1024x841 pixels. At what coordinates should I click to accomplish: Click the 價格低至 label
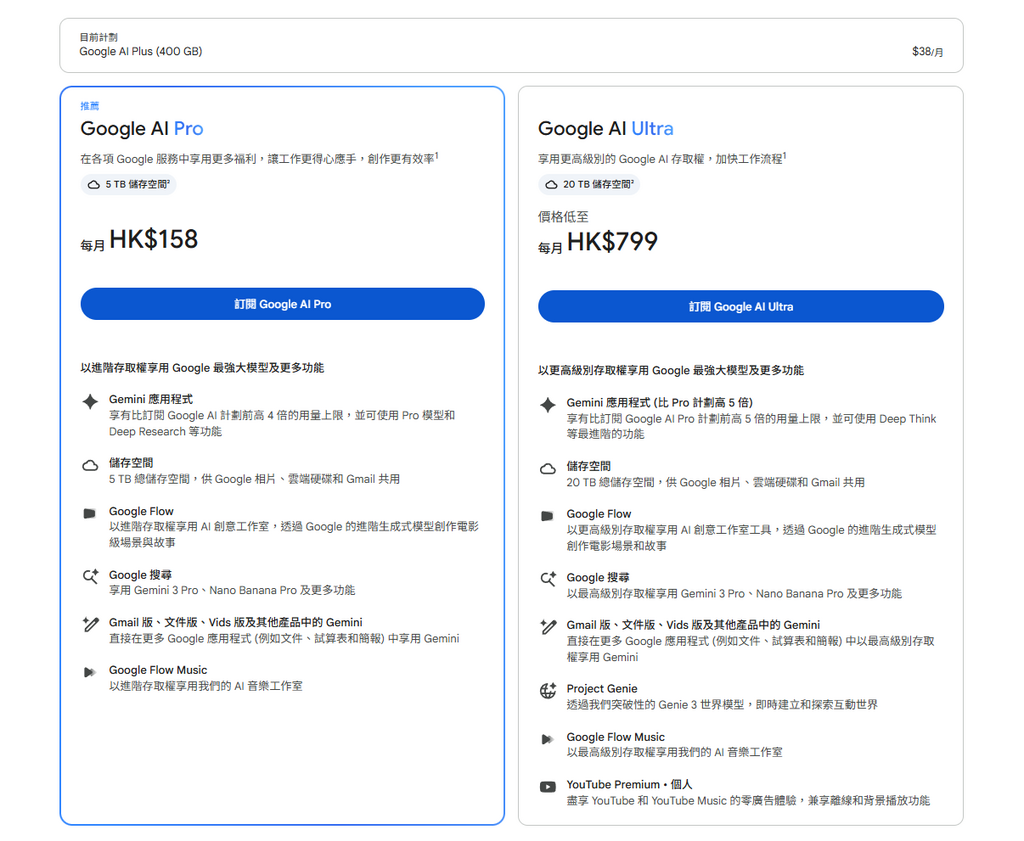tap(563, 217)
